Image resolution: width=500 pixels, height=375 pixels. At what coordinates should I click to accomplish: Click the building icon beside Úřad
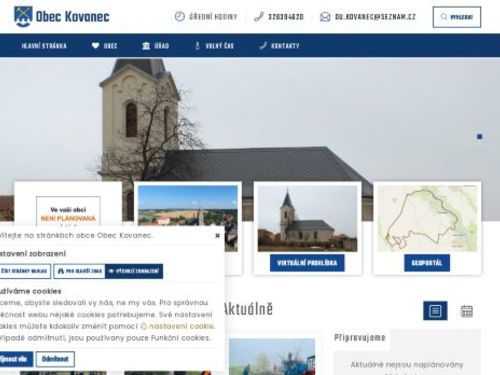[x=146, y=46]
